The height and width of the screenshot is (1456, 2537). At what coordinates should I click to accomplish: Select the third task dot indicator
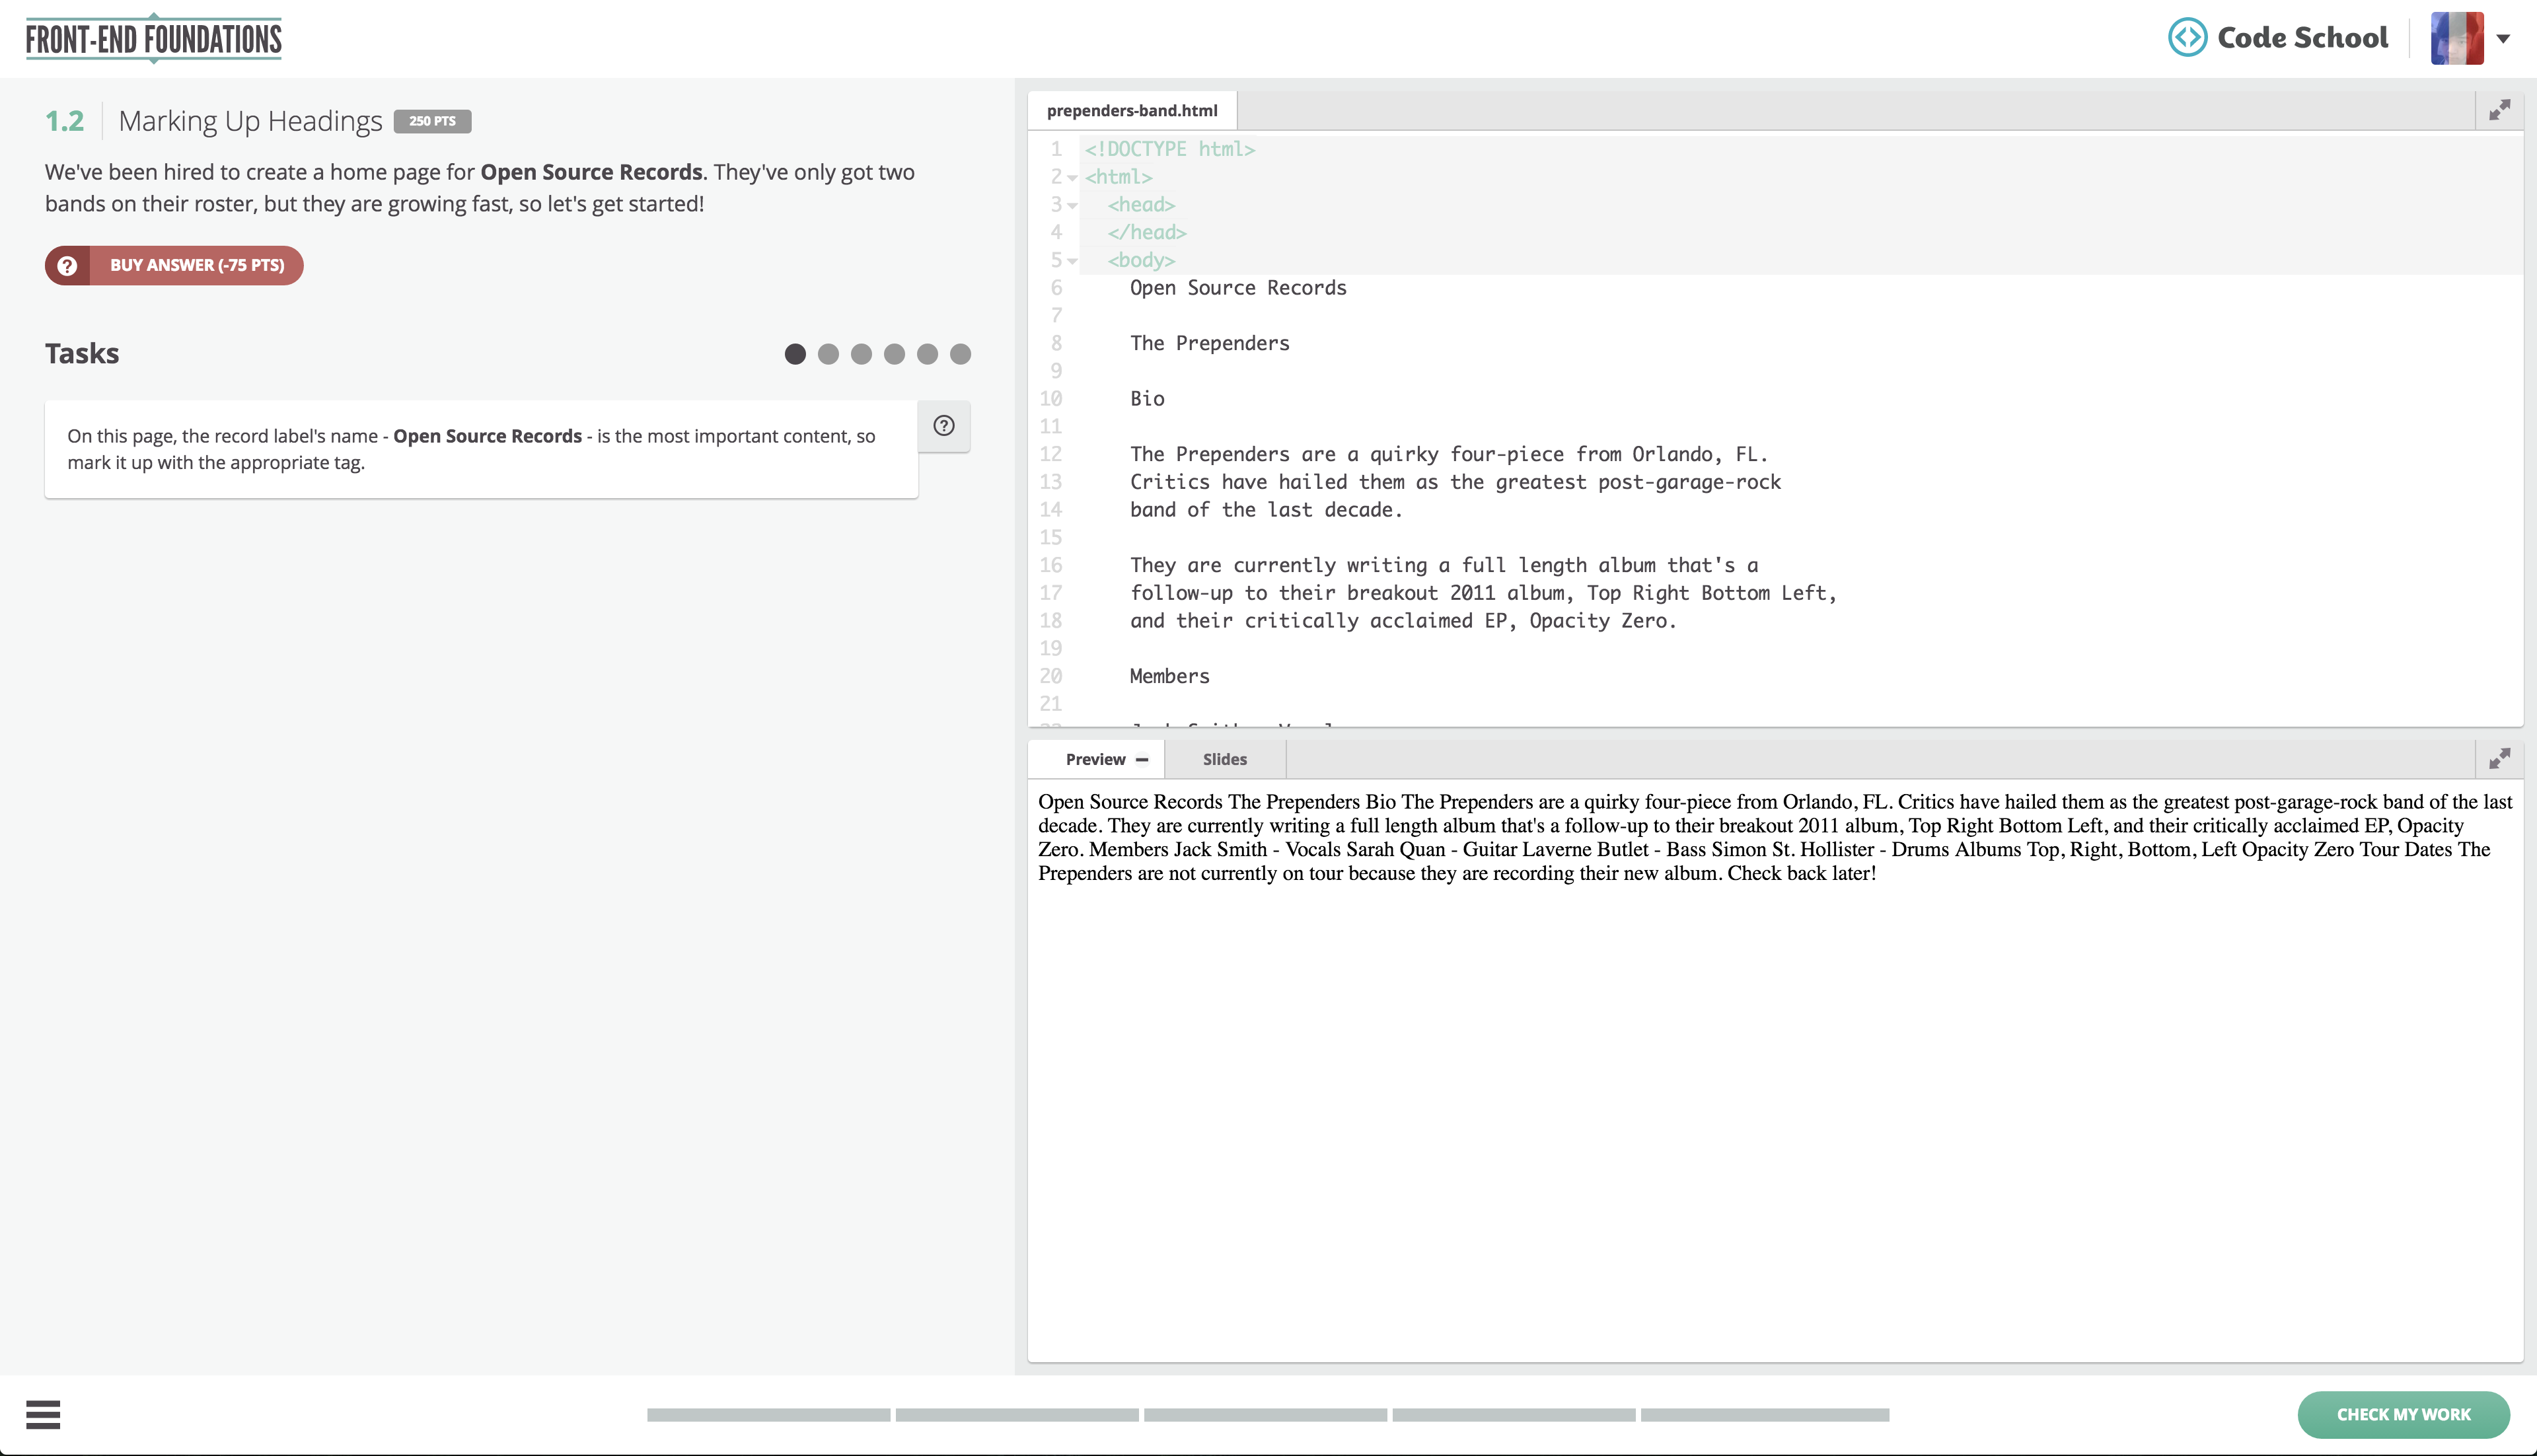(861, 354)
